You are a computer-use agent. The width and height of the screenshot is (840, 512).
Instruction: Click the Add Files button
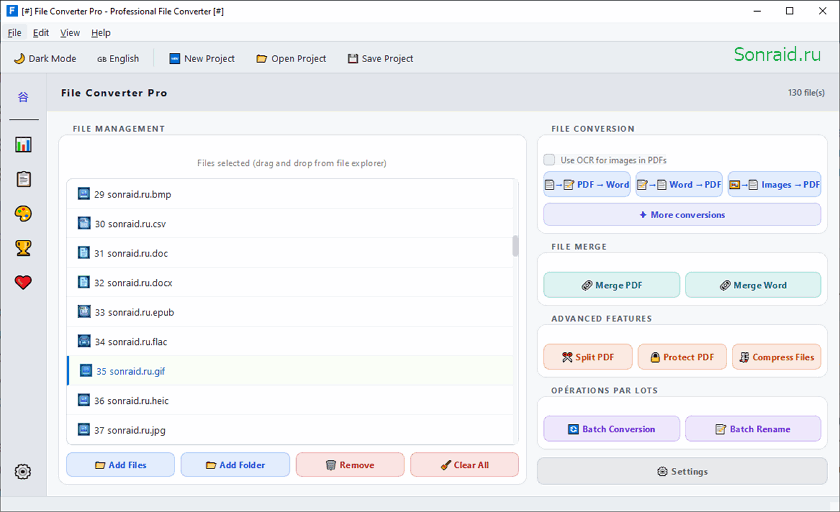121,465
